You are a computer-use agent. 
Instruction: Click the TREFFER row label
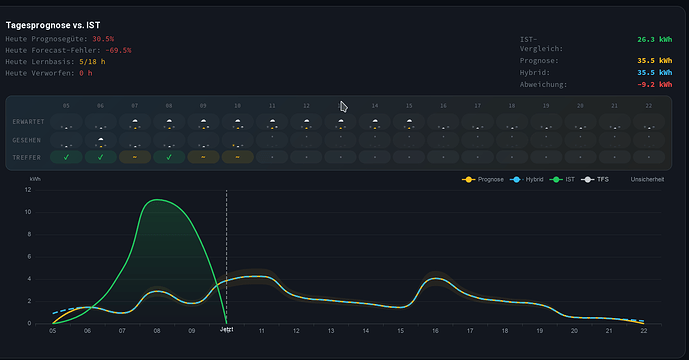[26, 157]
